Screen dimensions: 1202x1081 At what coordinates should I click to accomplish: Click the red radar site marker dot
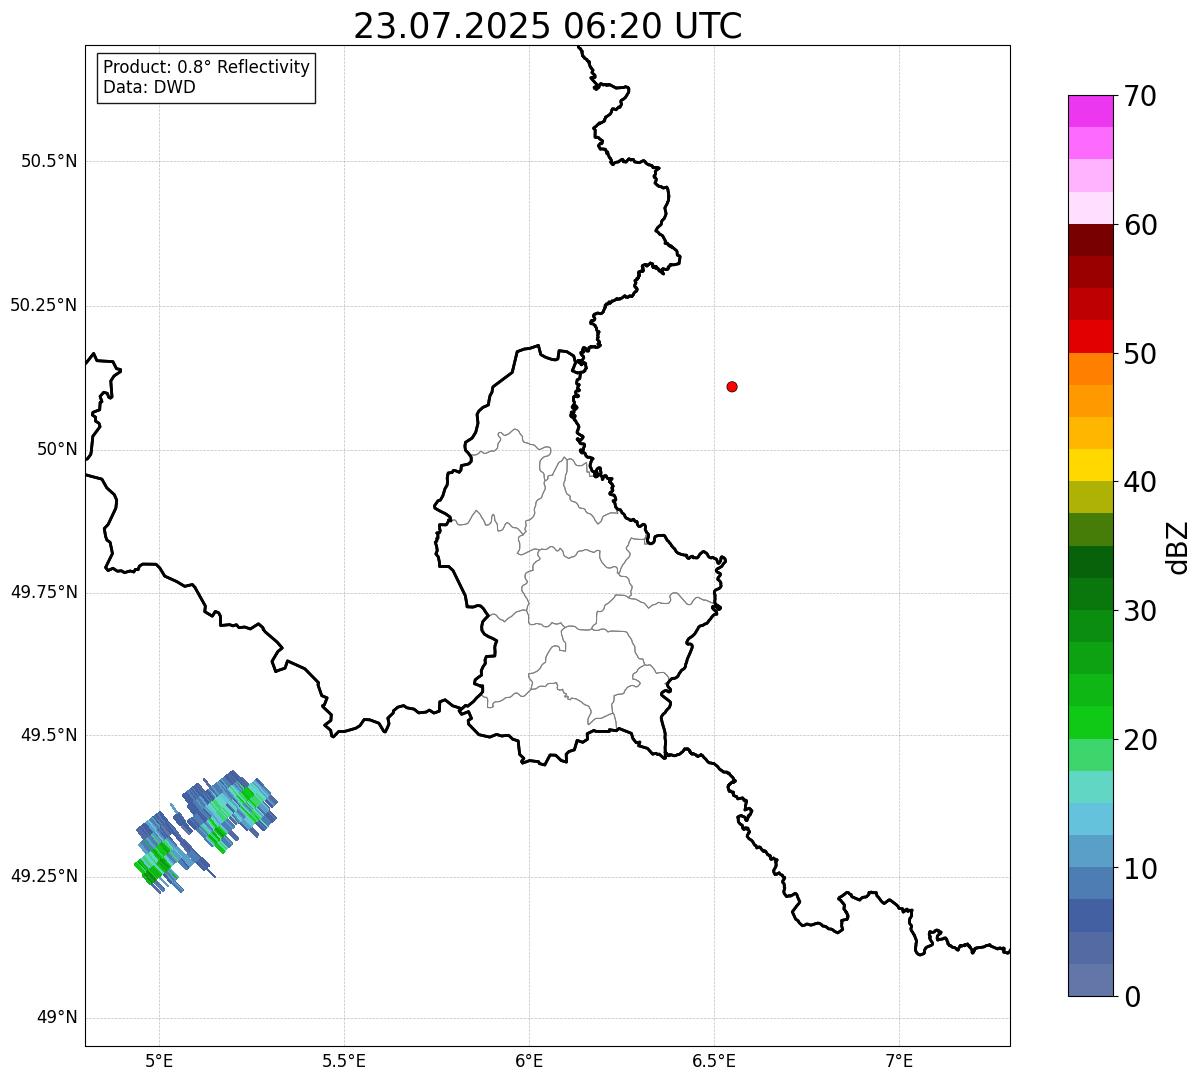point(732,386)
